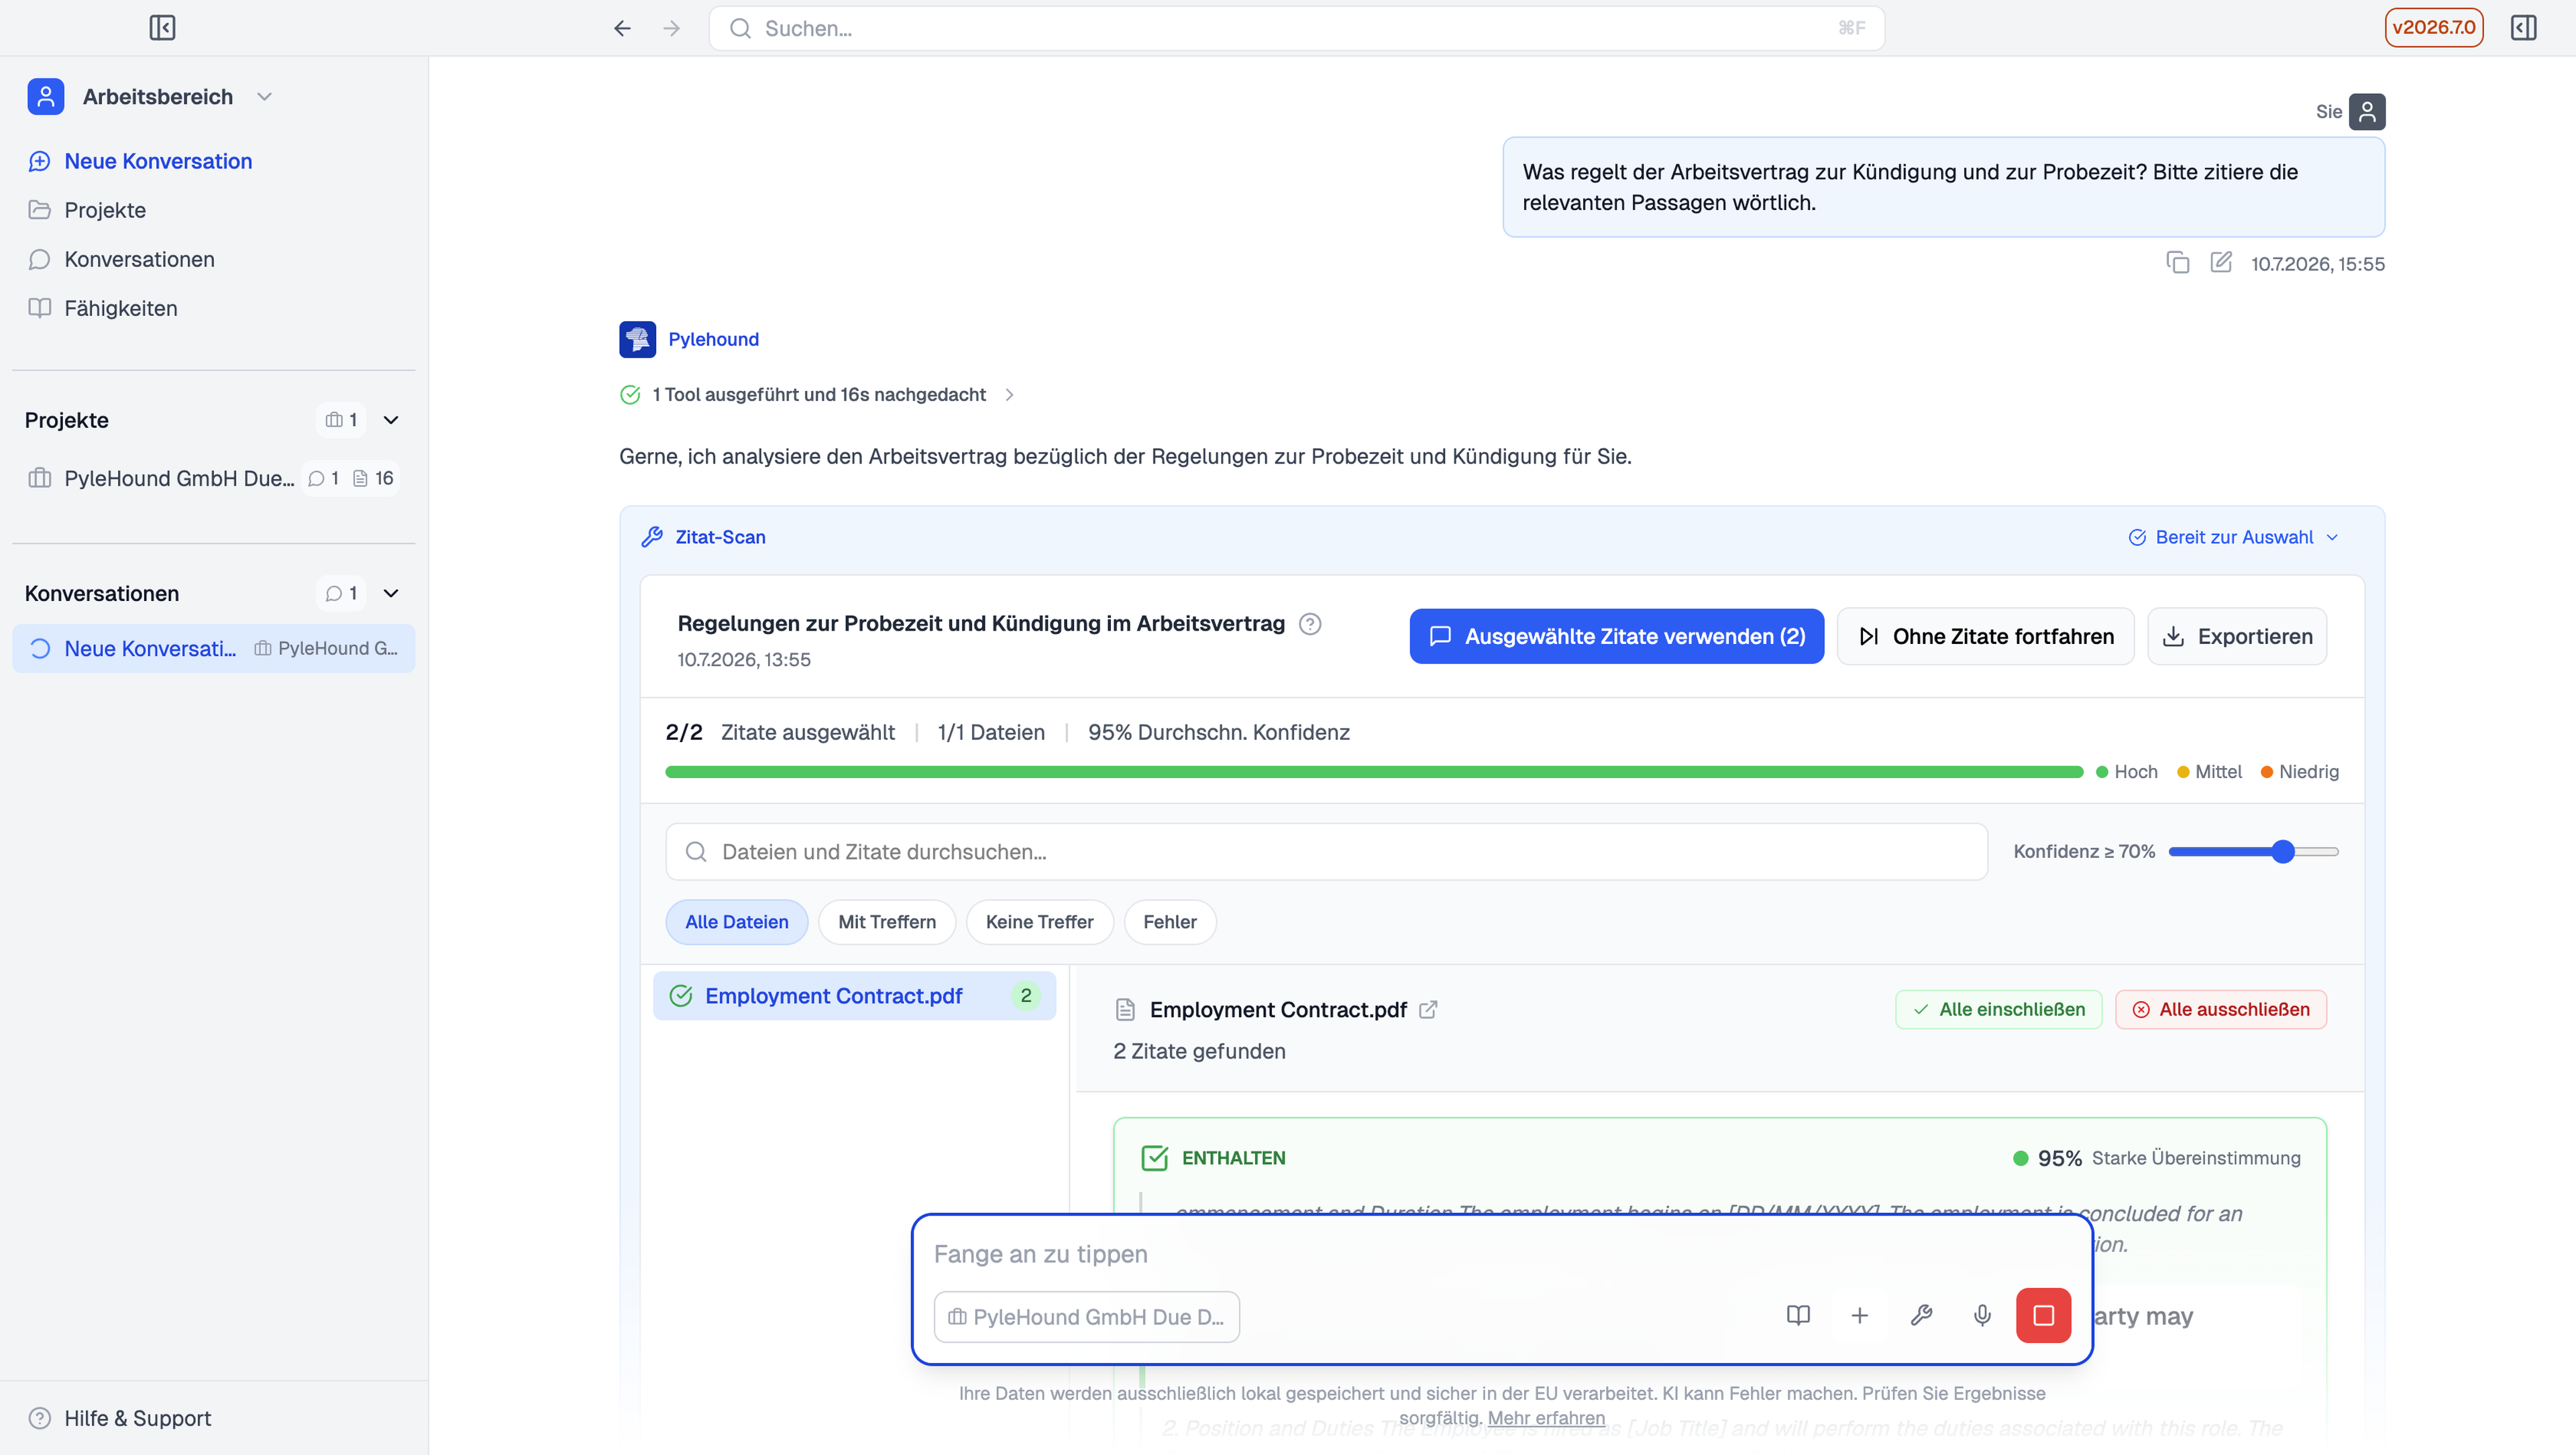Click Alle einschließen
Screen dimensions: 2576x1455
pos(1998,1009)
